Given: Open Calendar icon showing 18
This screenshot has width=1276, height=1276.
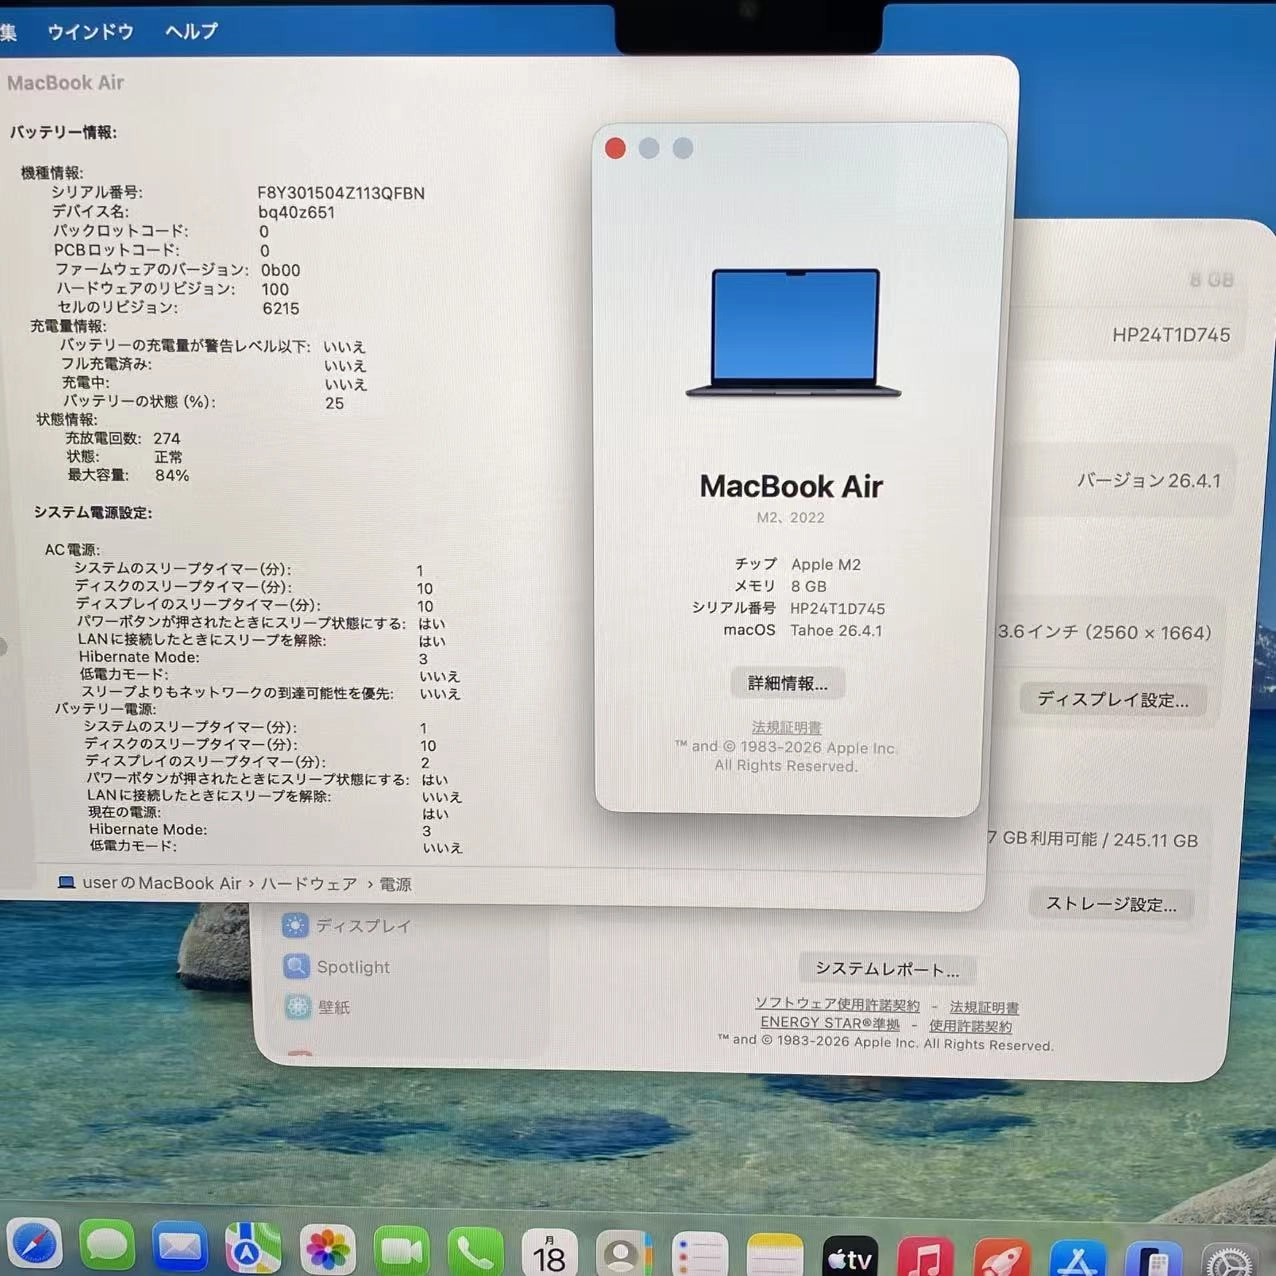Looking at the screenshot, I should coord(549,1253).
